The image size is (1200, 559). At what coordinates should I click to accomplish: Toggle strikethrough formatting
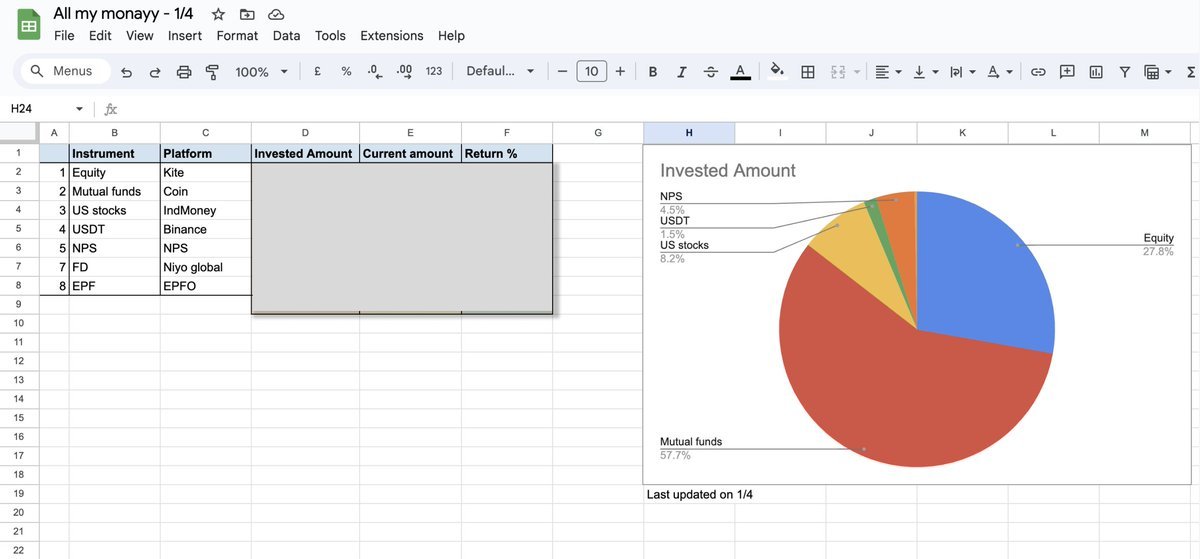[x=711, y=72]
